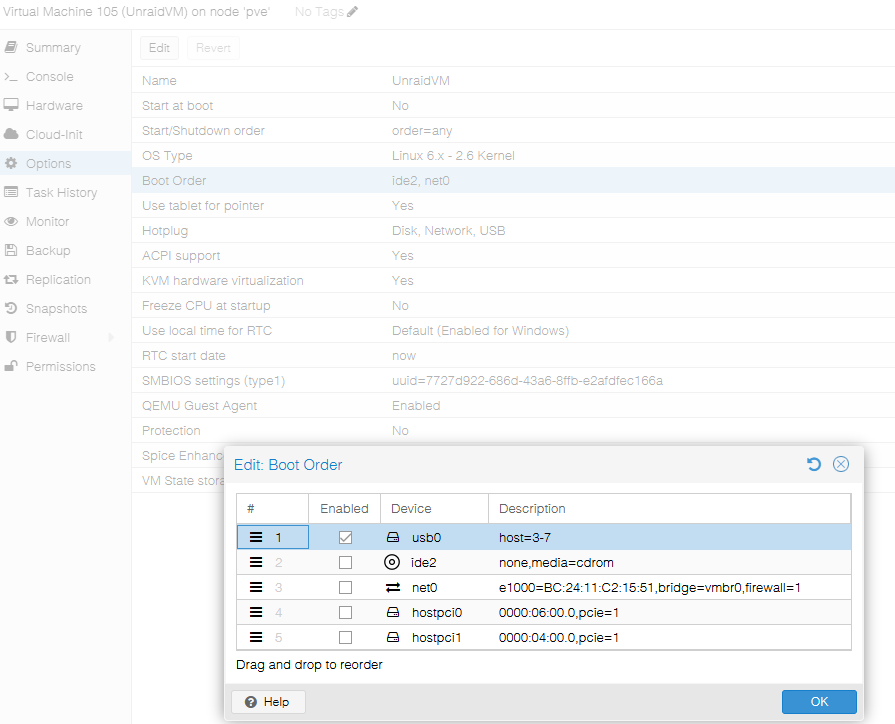Screen dimensions: 895x724
Task: Click the cdrom disc icon beside ide2
Action: (x=392, y=562)
